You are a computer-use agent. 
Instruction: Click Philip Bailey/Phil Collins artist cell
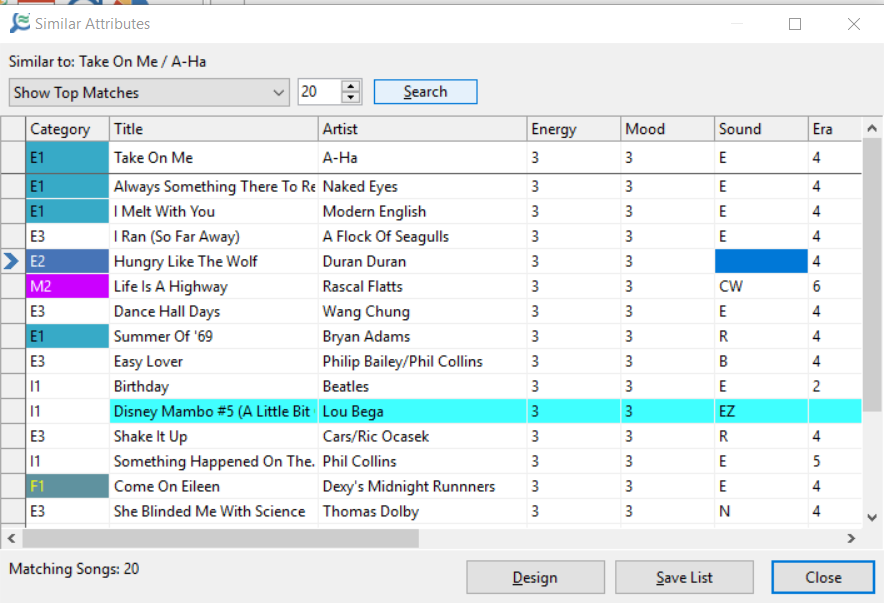click(422, 361)
